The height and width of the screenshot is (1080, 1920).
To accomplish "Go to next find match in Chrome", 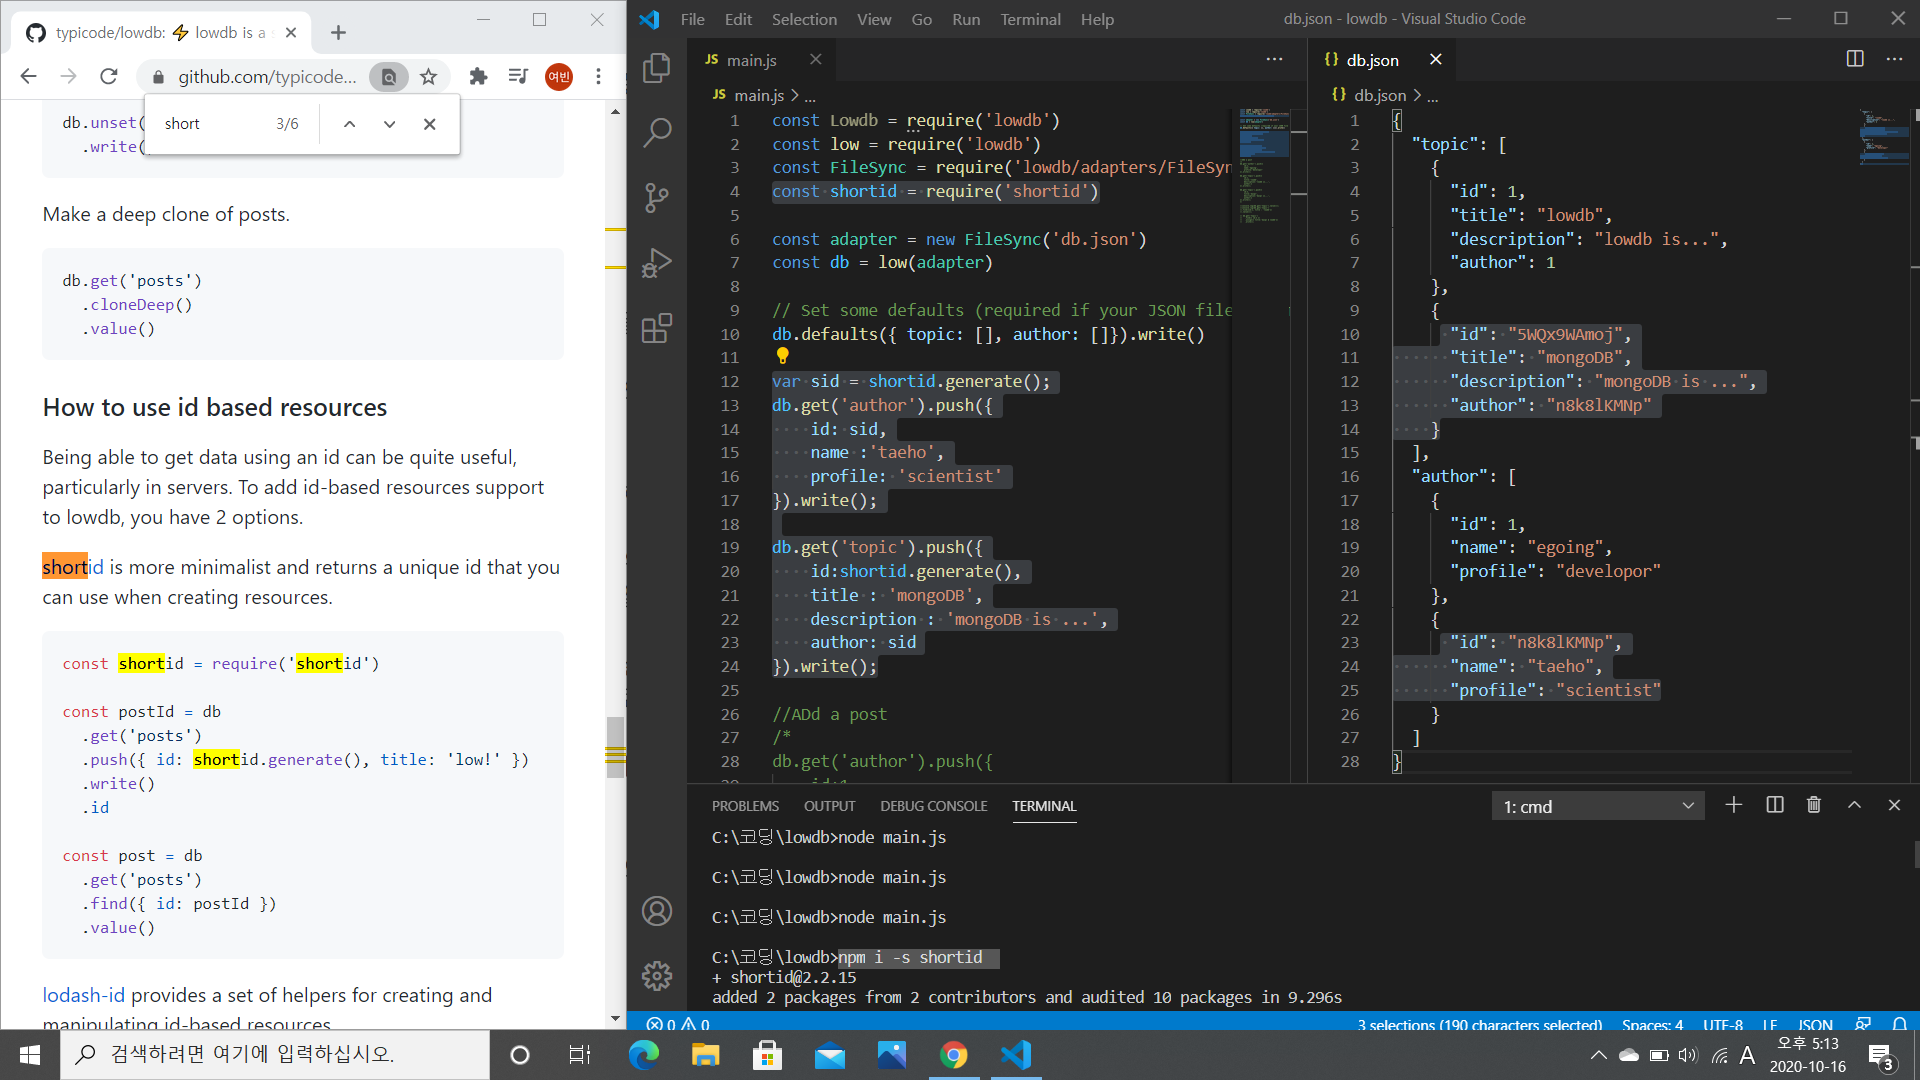I will (x=389, y=124).
